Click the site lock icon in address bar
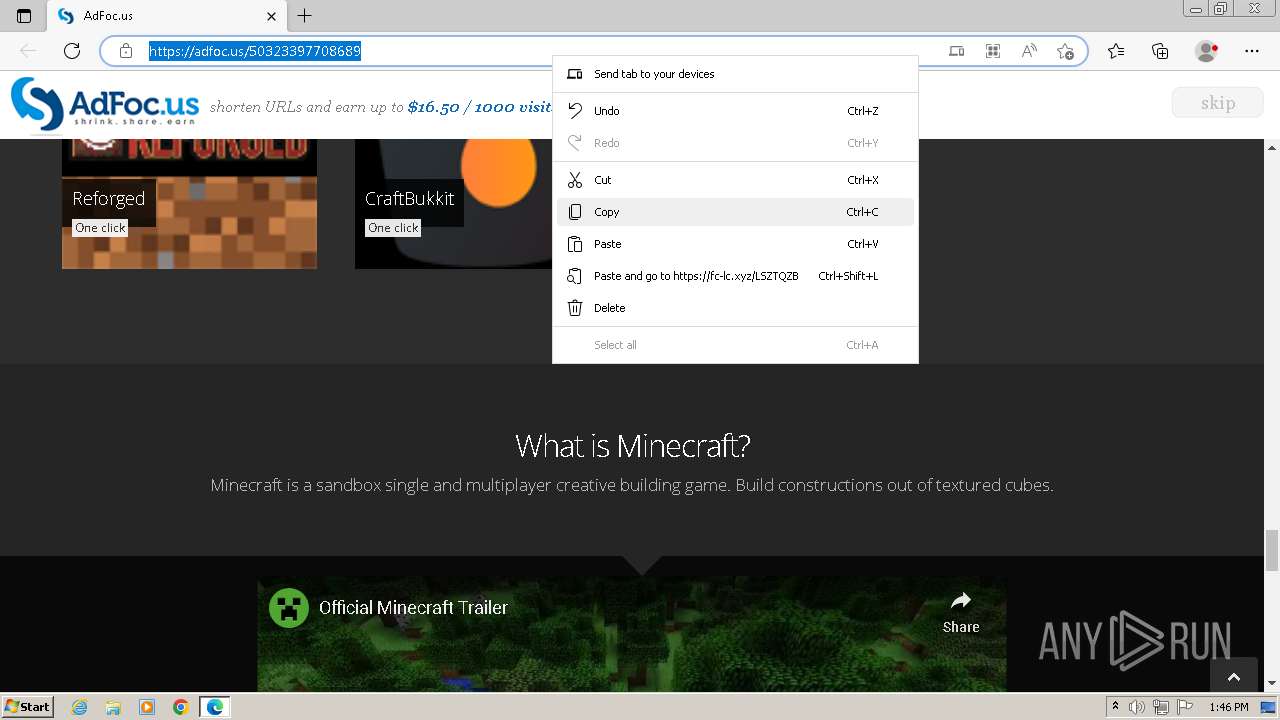1280x720 pixels. pyautogui.click(x=126, y=51)
